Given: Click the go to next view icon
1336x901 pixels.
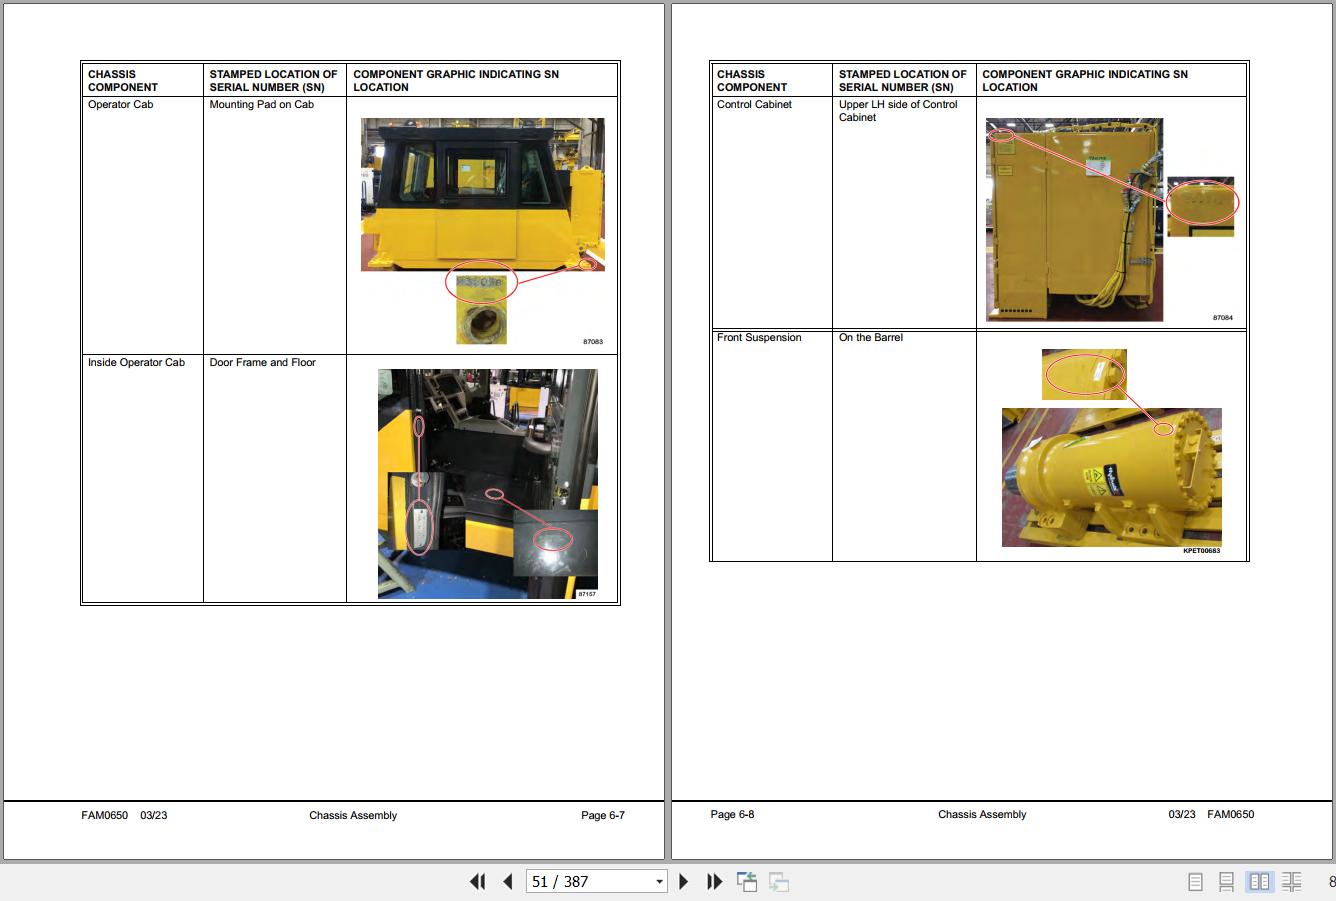Looking at the screenshot, I should (779, 882).
